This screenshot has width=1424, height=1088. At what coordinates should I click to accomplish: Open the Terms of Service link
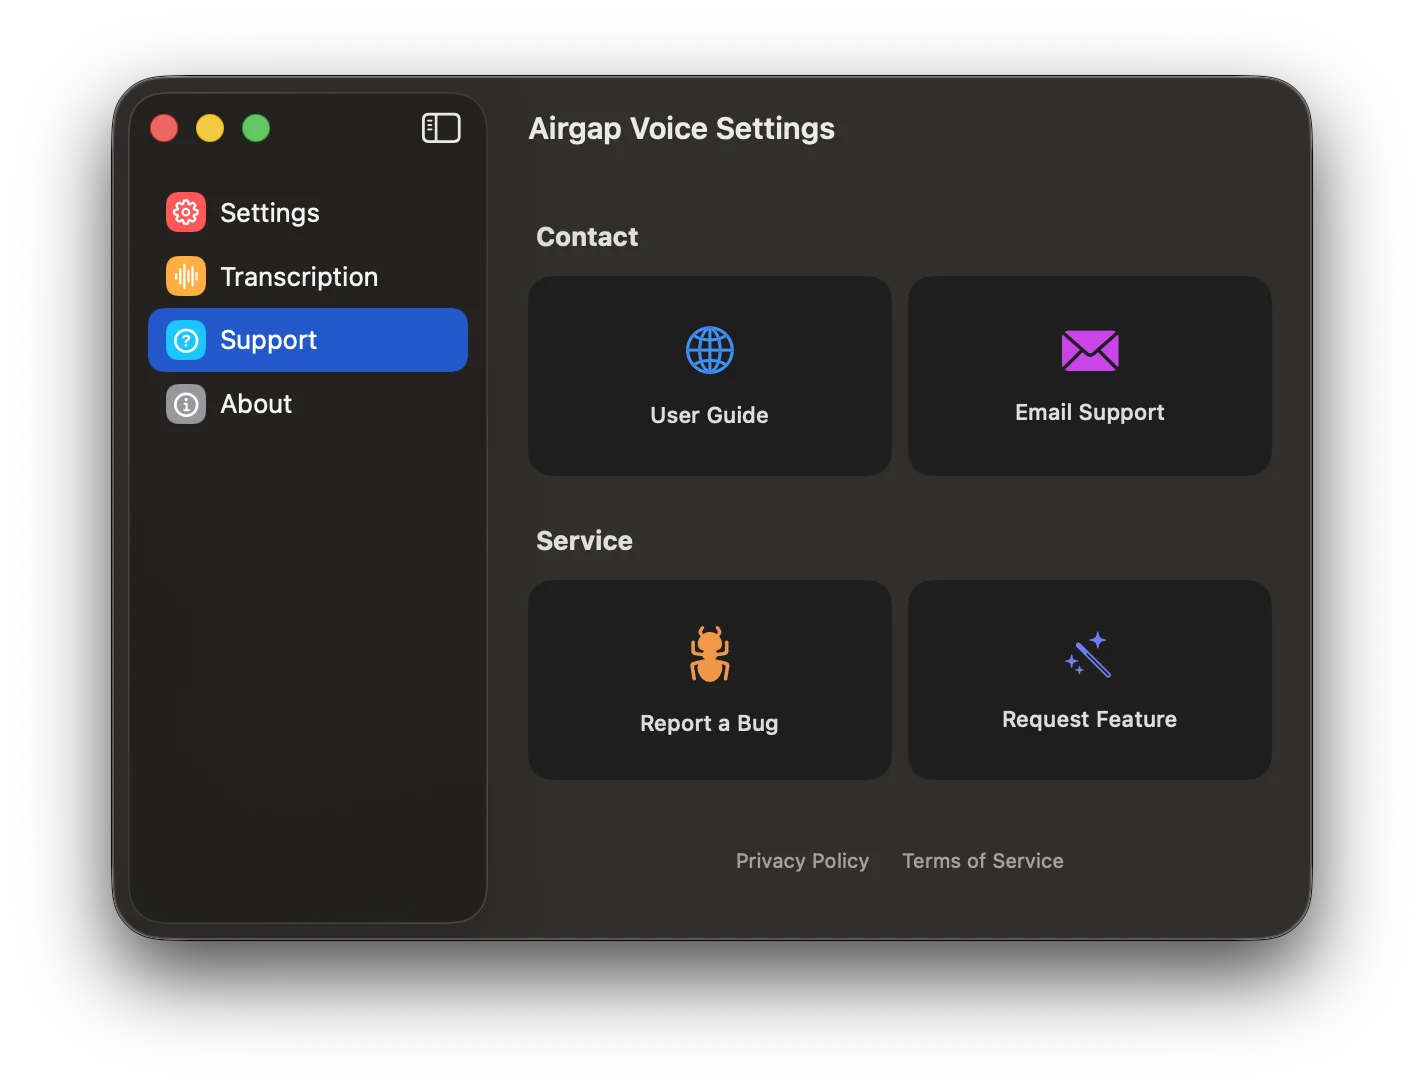click(x=982, y=860)
